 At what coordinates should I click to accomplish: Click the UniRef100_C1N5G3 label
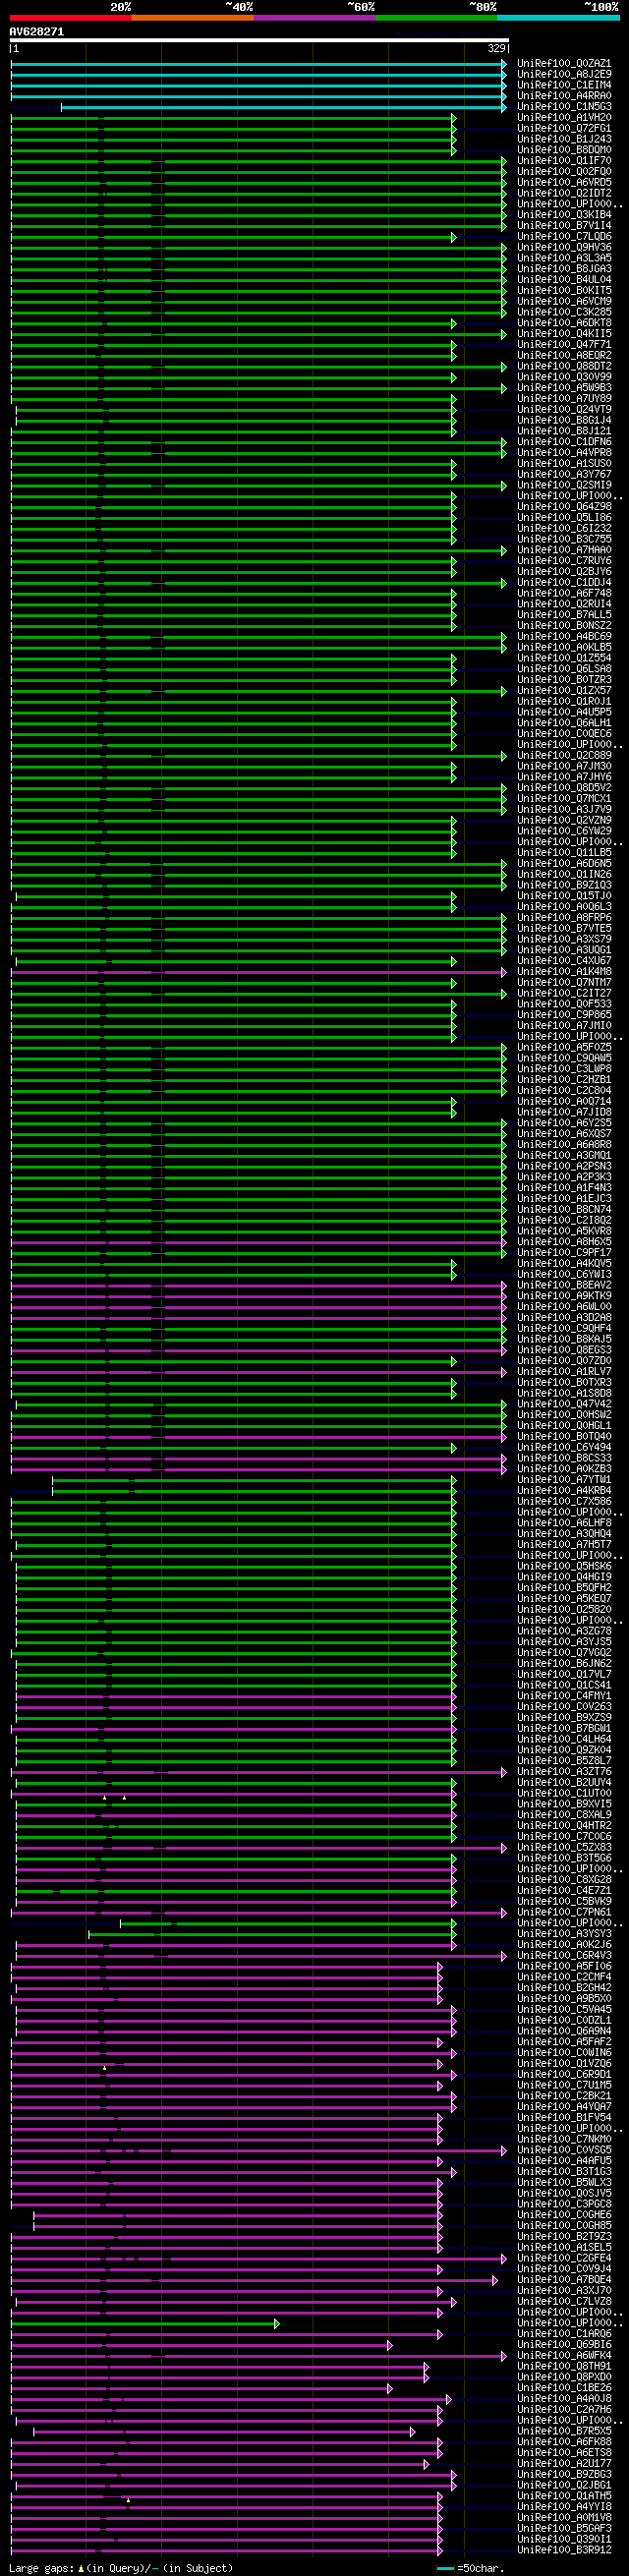(x=564, y=107)
